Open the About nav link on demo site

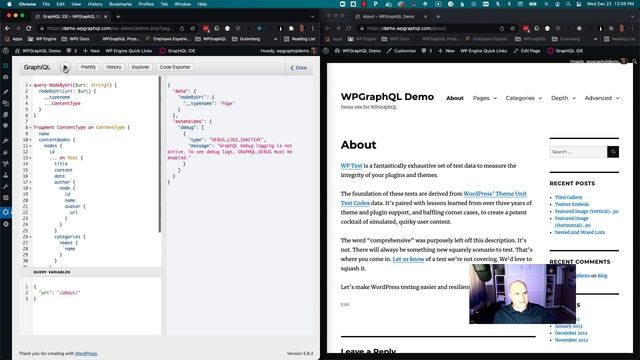click(455, 98)
